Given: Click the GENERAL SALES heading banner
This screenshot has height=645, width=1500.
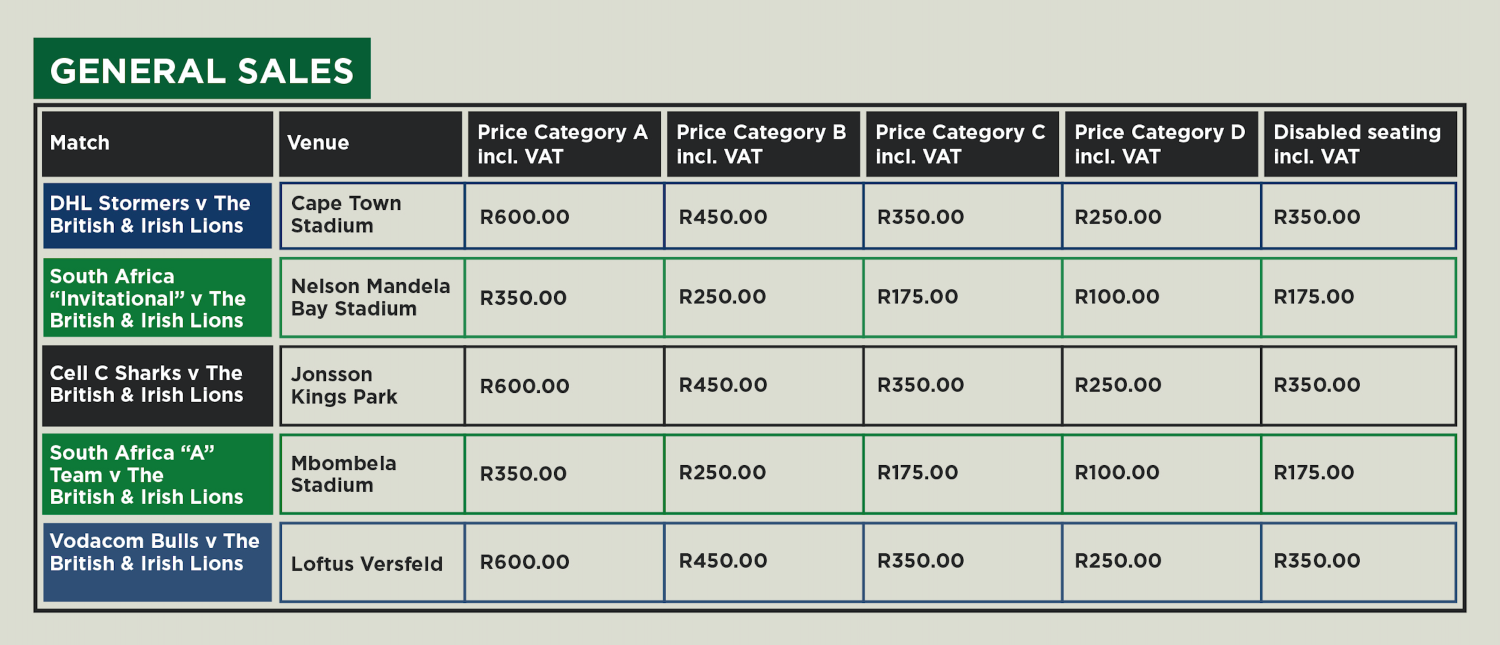Looking at the screenshot, I should pyautogui.click(x=202, y=69).
